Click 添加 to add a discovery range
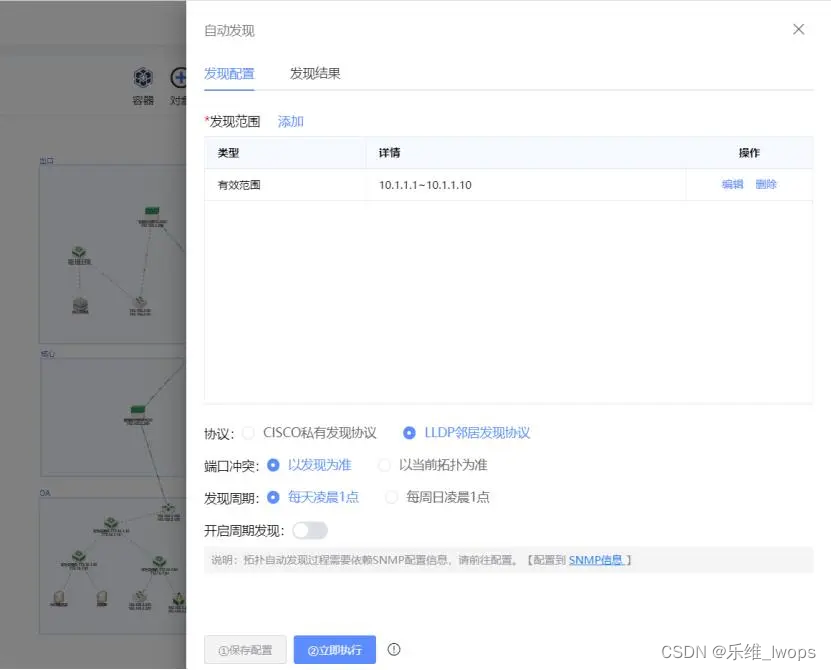The width and height of the screenshot is (831, 670). pos(290,121)
